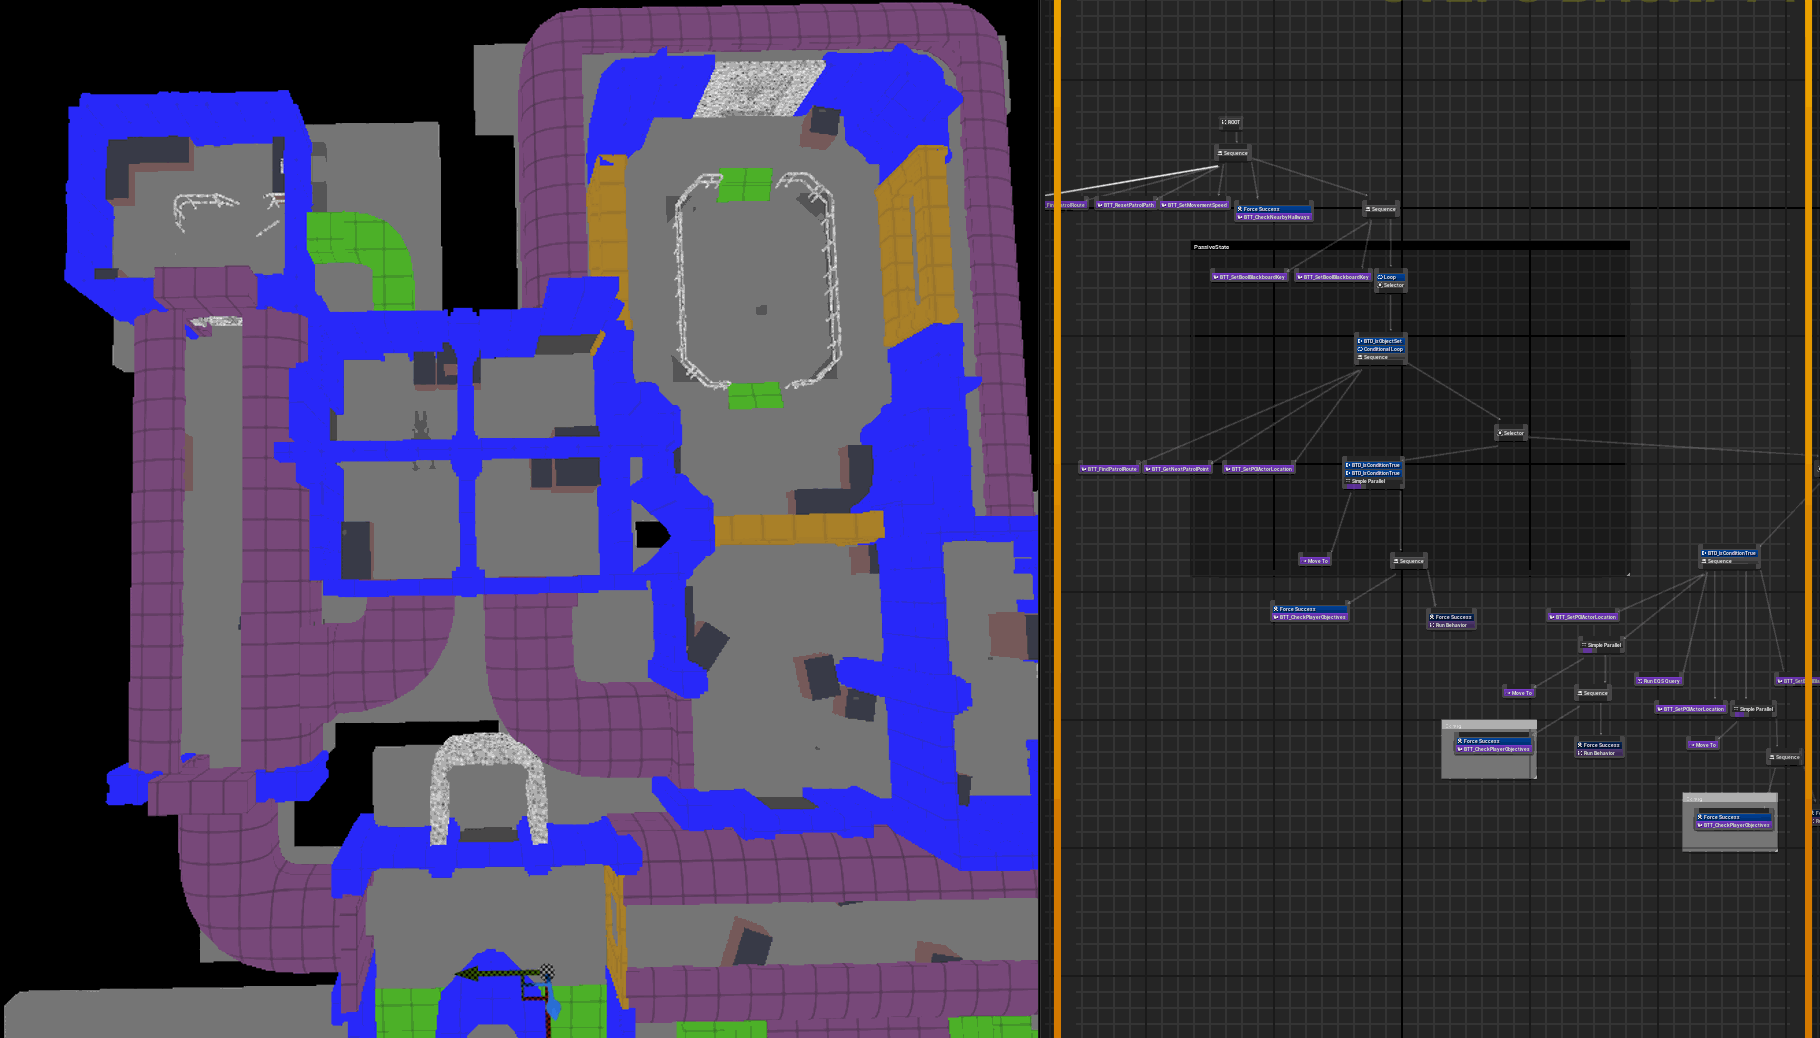1820x1038 pixels.
Task: Select BTT_CheckPlayerObjectives outside gray comment boxes
Action: pyautogui.click(x=1310, y=617)
